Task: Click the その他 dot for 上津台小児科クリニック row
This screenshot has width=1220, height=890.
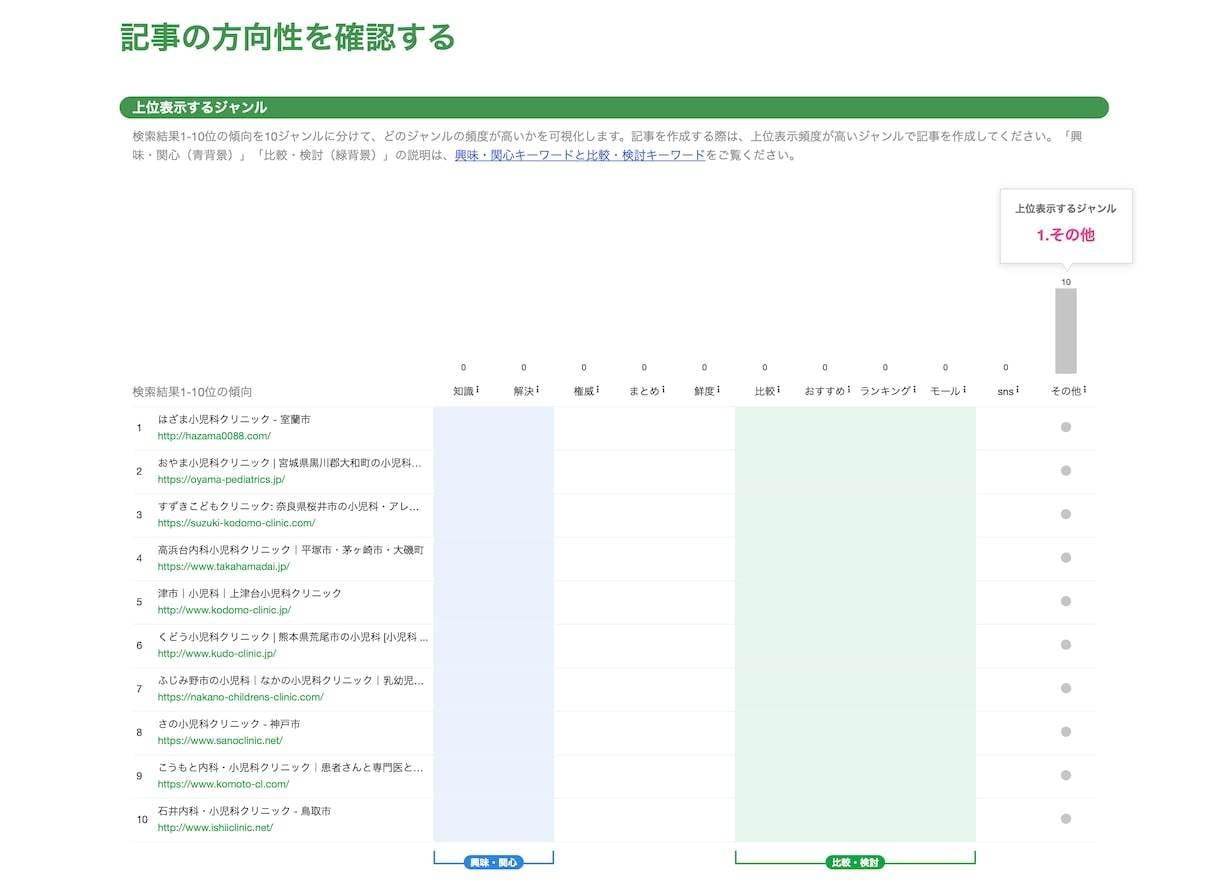Action: click(1066, 601)
